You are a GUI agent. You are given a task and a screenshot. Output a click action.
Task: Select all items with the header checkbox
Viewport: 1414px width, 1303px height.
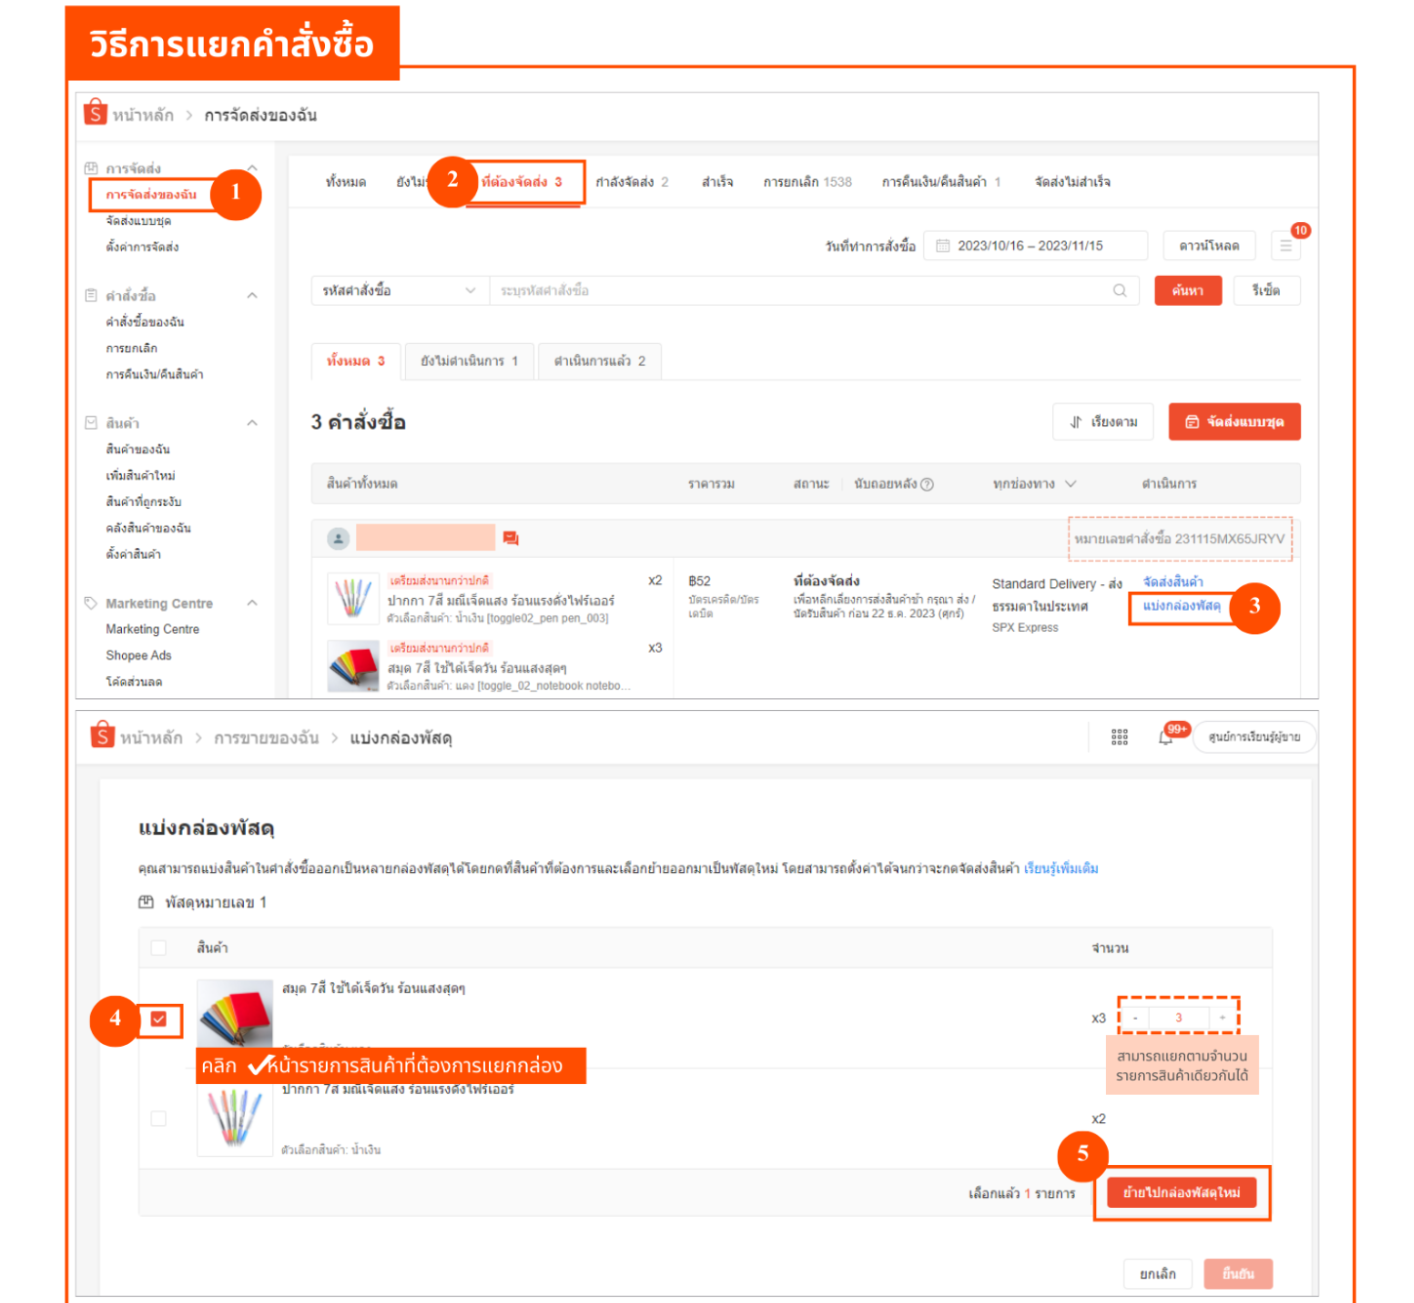point(158,946)
